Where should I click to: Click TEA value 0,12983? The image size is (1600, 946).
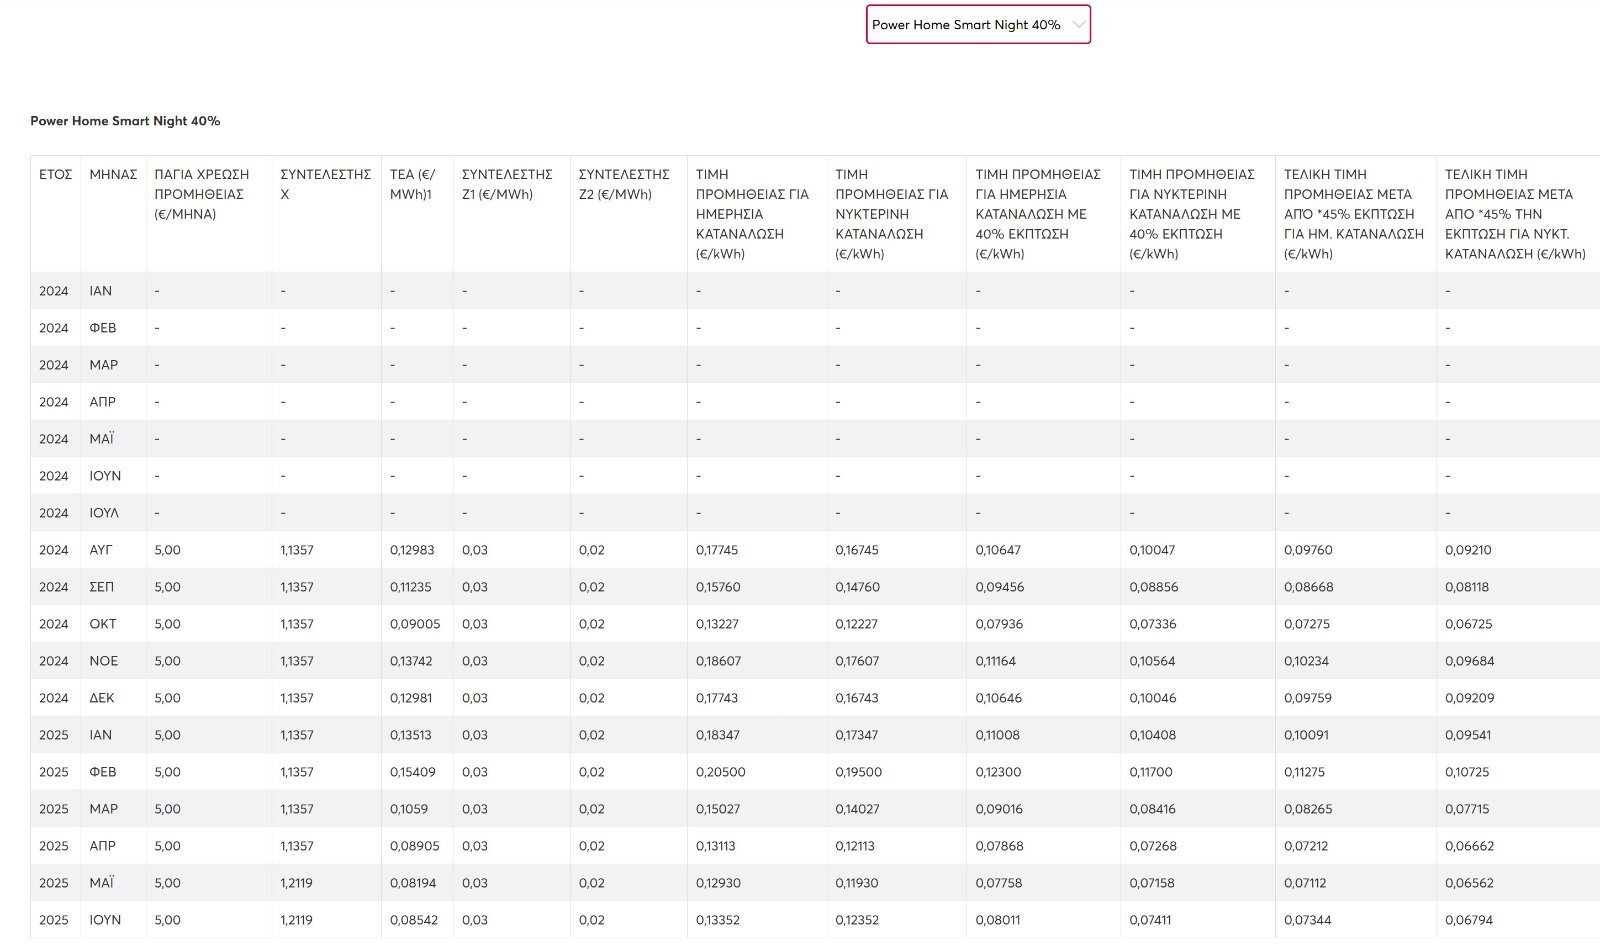click(x=413, y=550)
